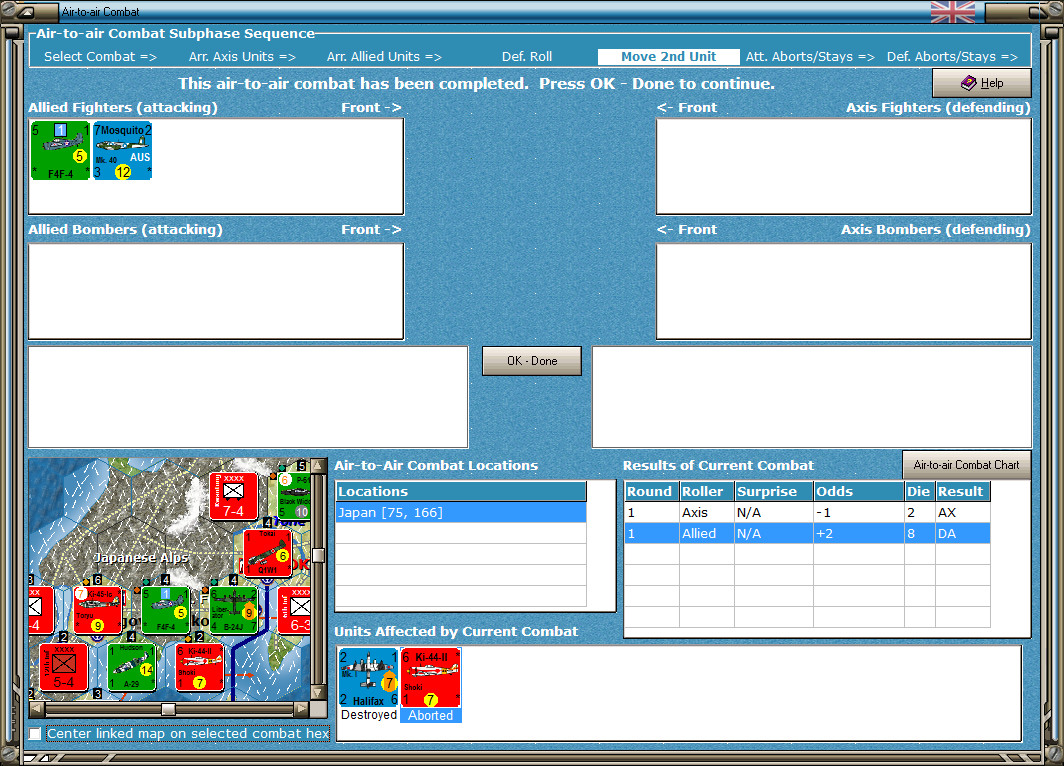The image size is (1064, 766).
Task: Go to Att. Aborts/Stays subphase
Action: (810, 57)
